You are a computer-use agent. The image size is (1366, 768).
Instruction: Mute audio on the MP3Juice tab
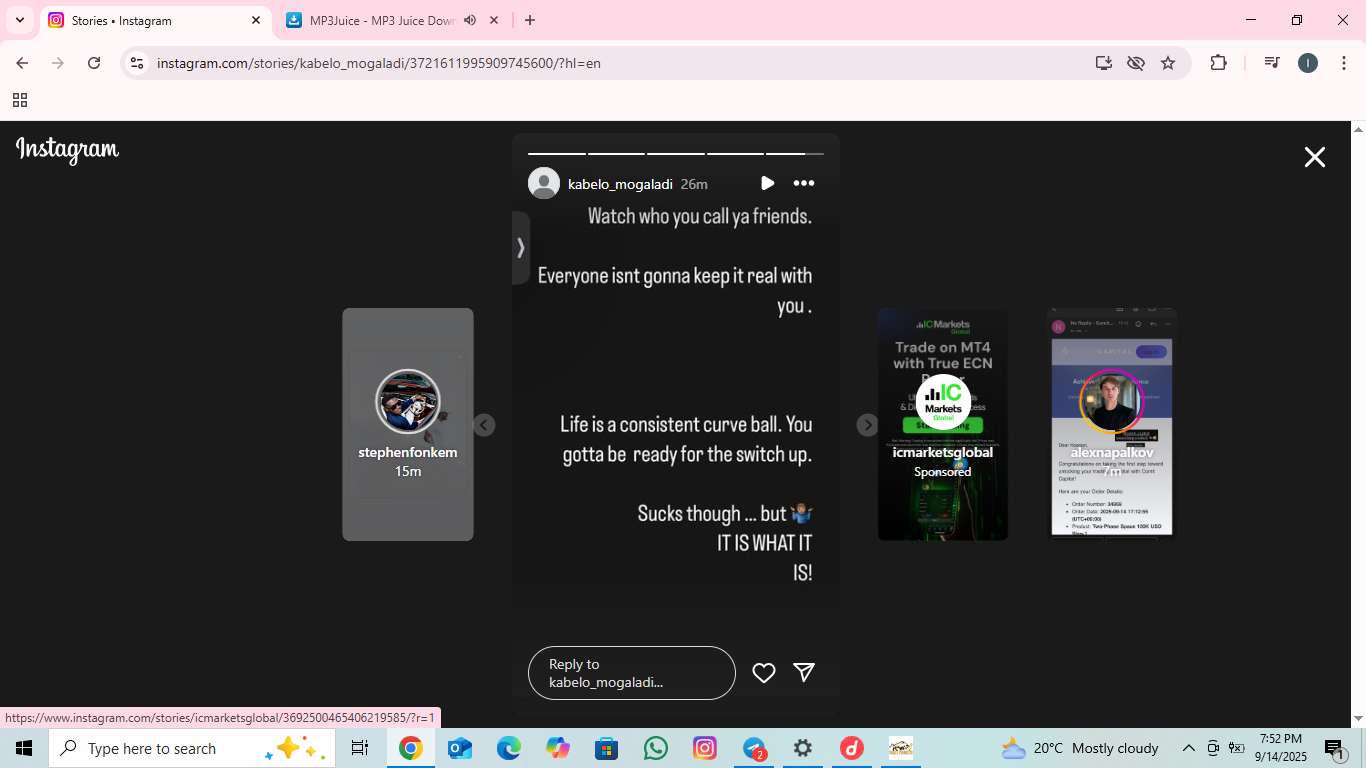470,20
